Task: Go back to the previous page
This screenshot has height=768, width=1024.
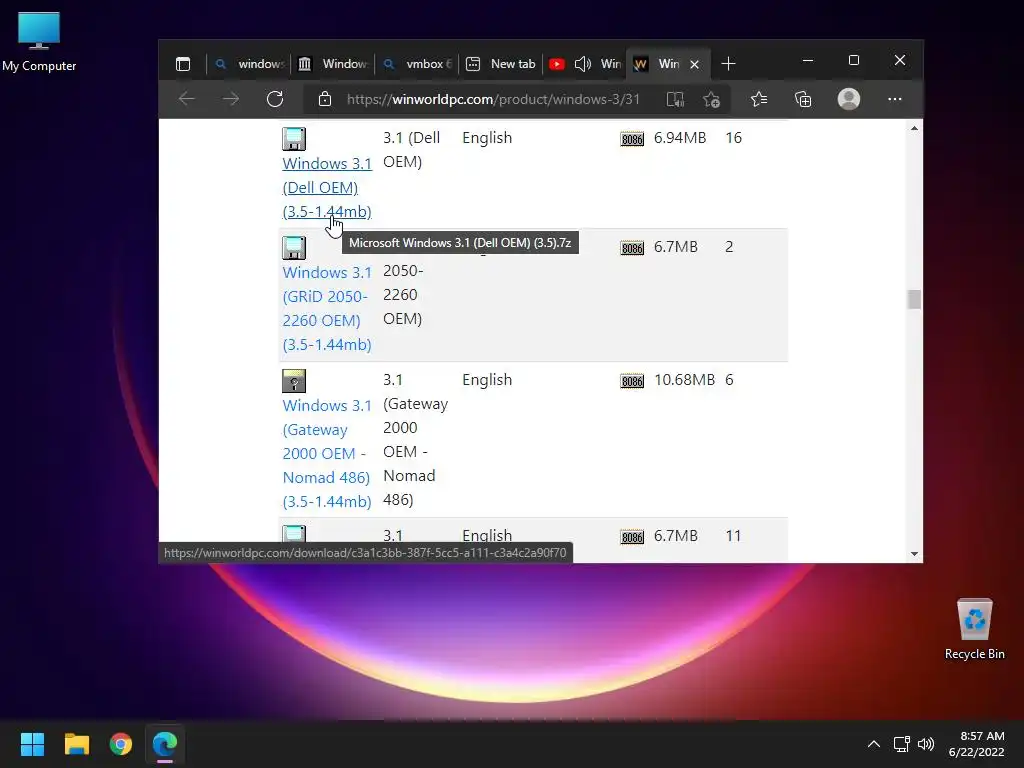Action: point(187,99)
